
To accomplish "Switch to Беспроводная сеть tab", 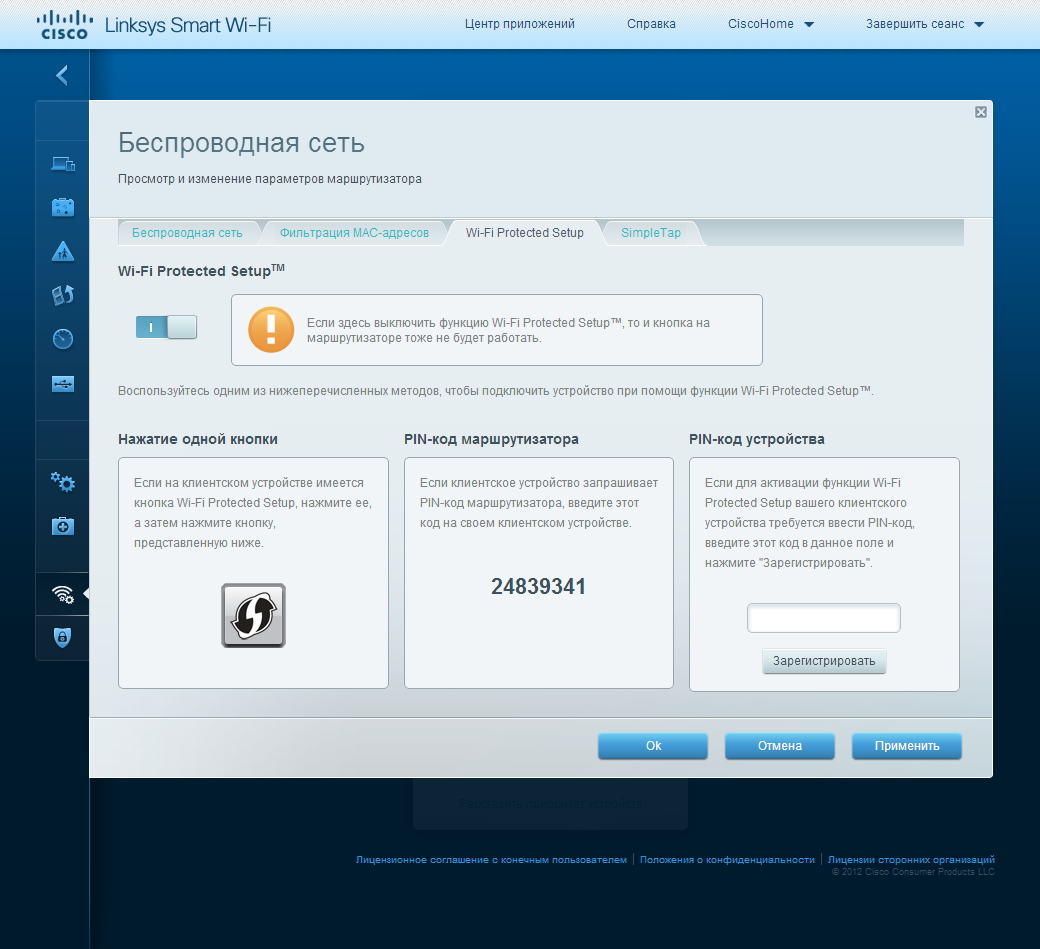I will [x=187, y=233].
